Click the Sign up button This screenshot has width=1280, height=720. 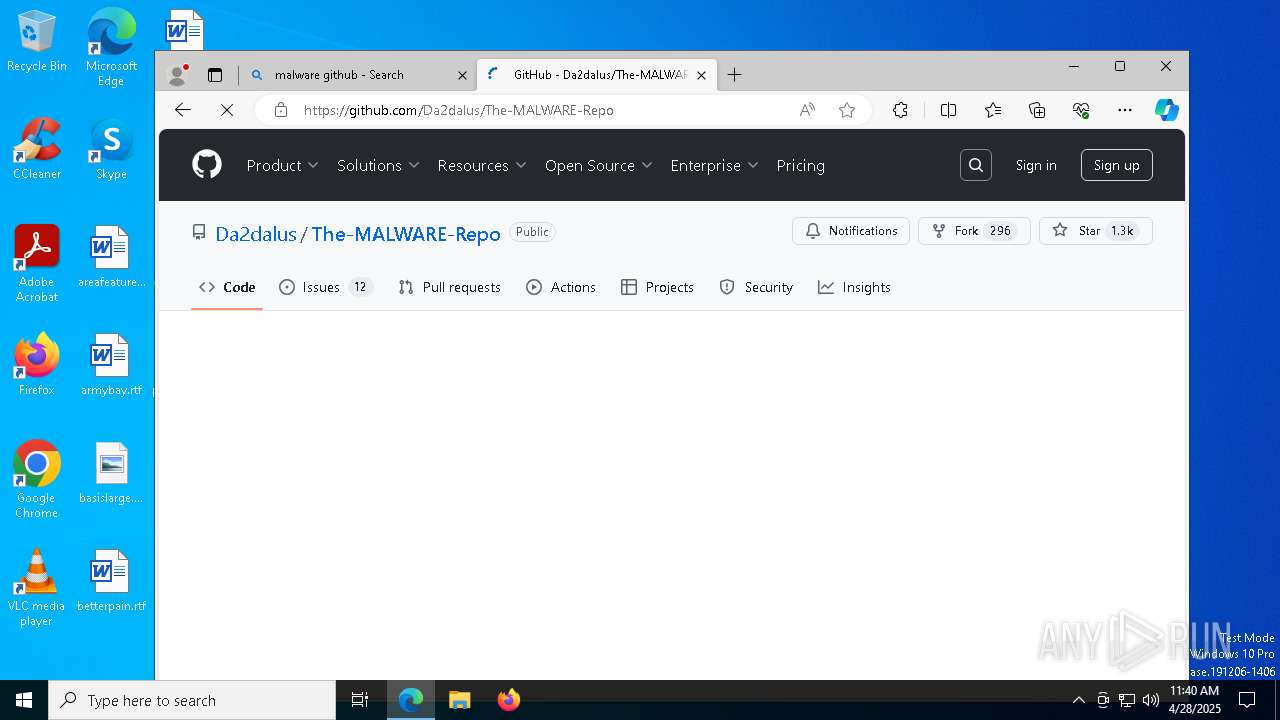[1117, 165]
